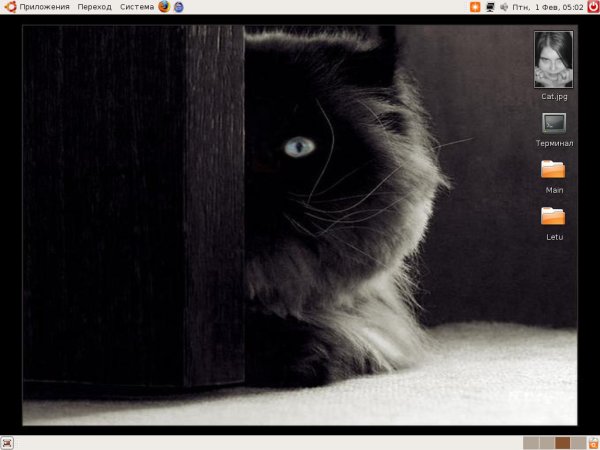Switch to the second workspace in switcher

(x=547, y=443)
